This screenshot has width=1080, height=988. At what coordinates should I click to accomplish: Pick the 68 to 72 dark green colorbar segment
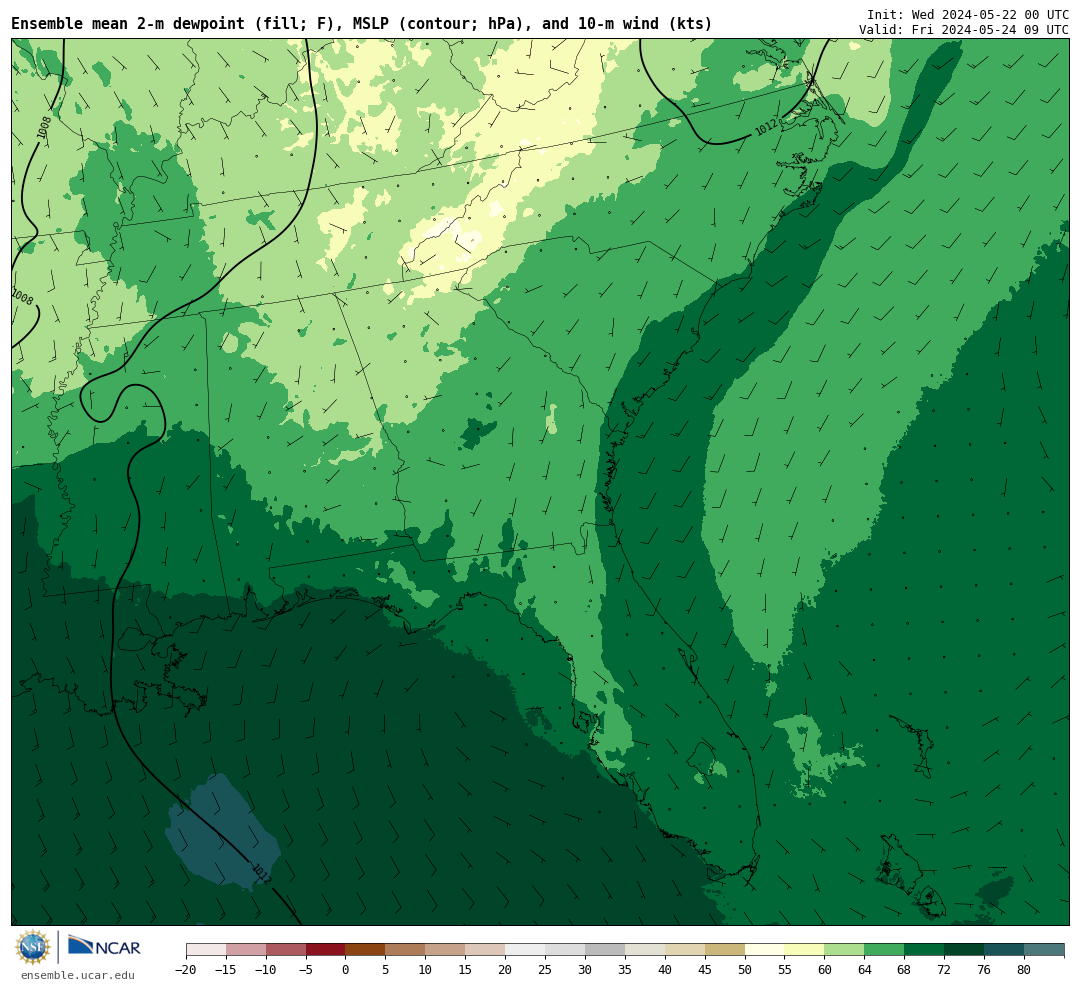(925, 950)
